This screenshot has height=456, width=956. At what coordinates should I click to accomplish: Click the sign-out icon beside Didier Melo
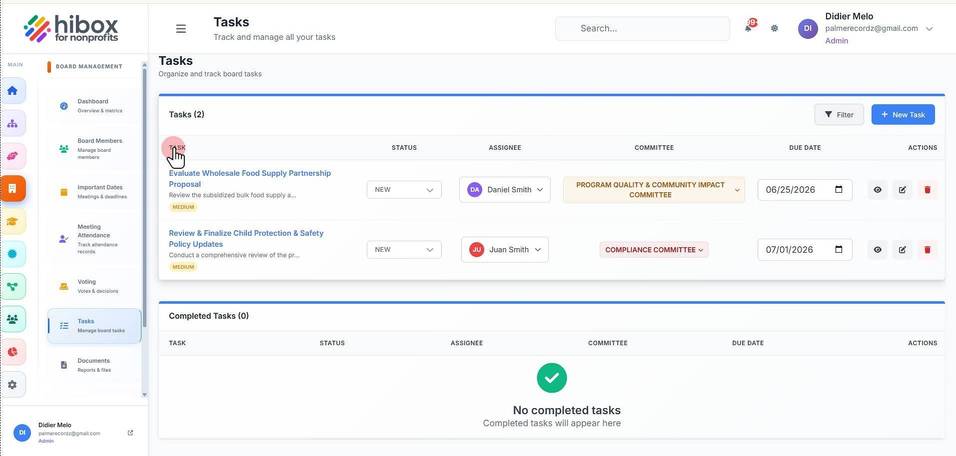point(130,433)
